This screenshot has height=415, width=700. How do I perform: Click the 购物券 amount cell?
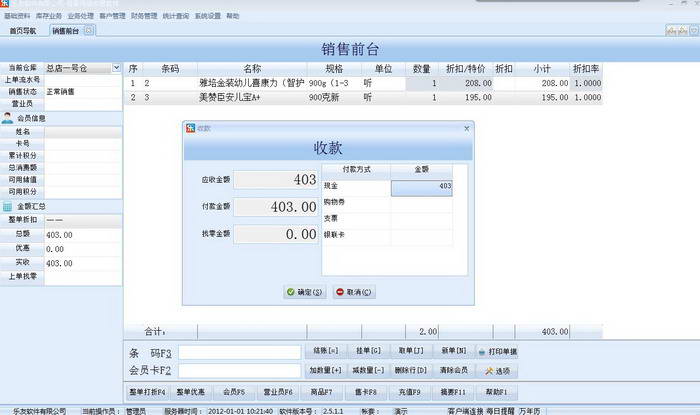421,204
